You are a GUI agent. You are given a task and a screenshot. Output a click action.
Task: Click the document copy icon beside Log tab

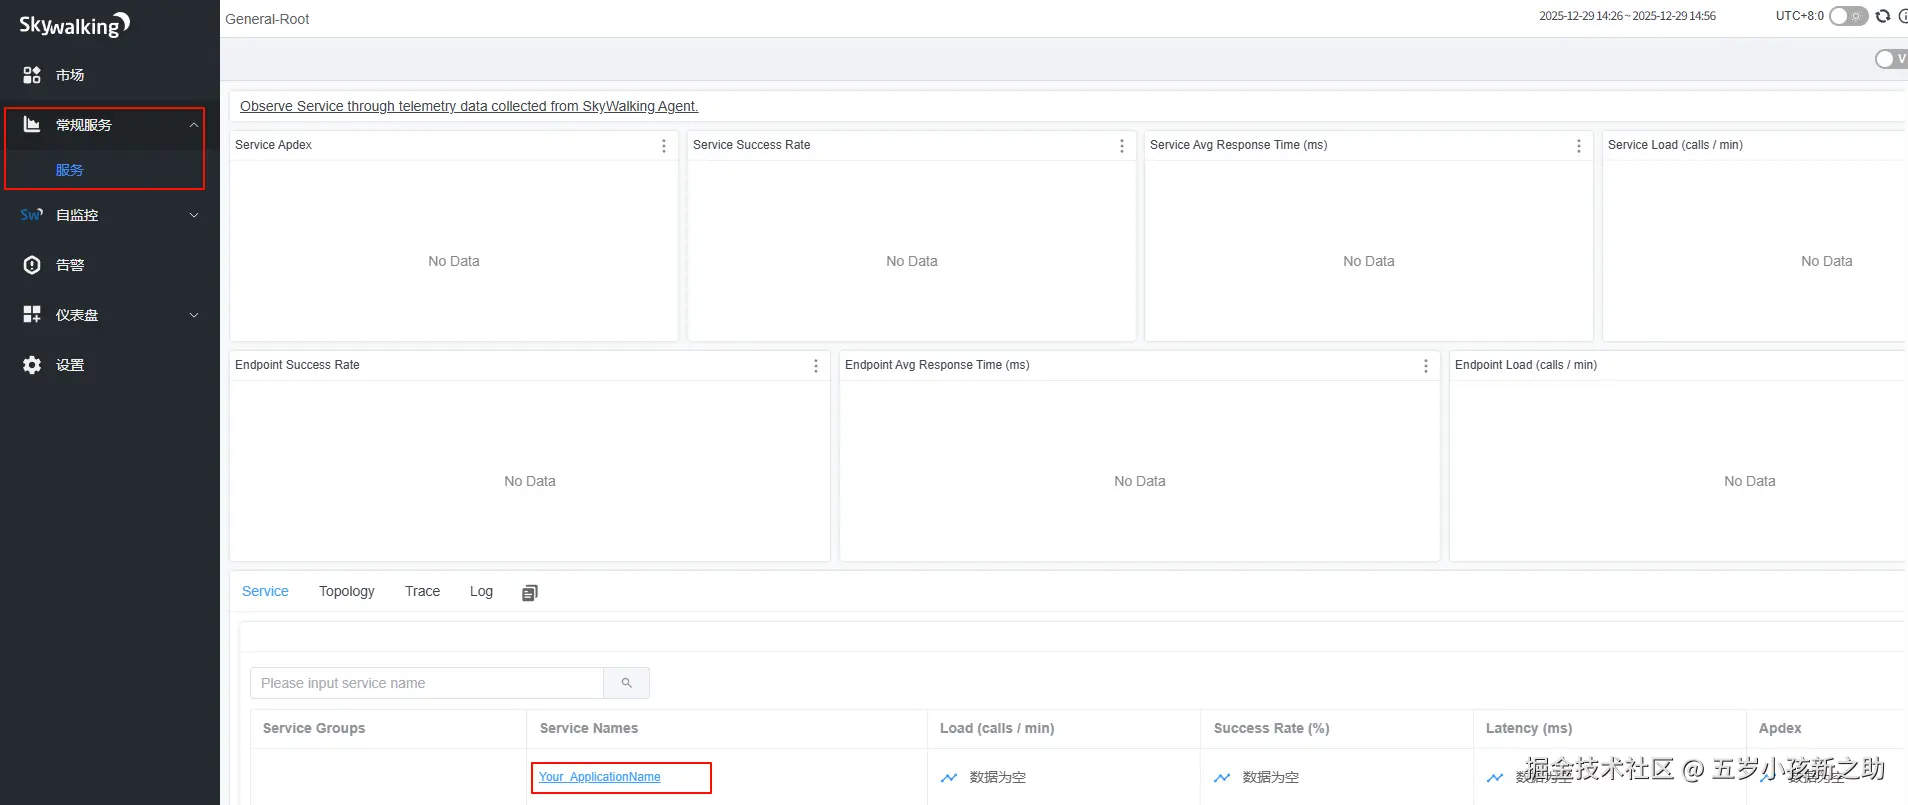click(530, 593)
